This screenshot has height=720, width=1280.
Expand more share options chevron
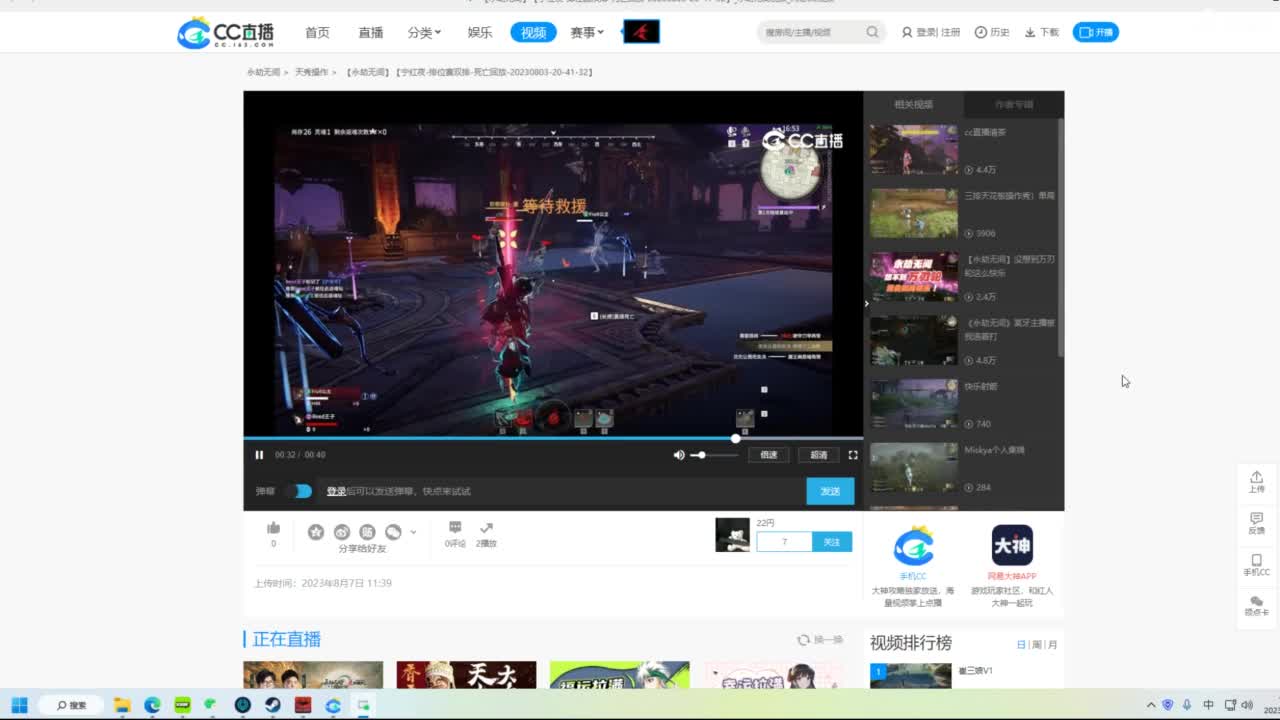[x=413, y=532]
